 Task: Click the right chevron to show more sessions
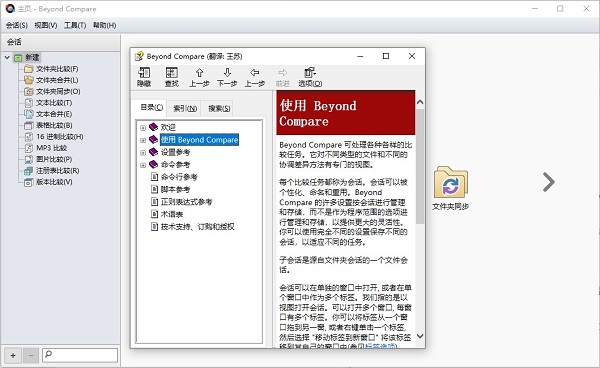click(x=548, y=182)
